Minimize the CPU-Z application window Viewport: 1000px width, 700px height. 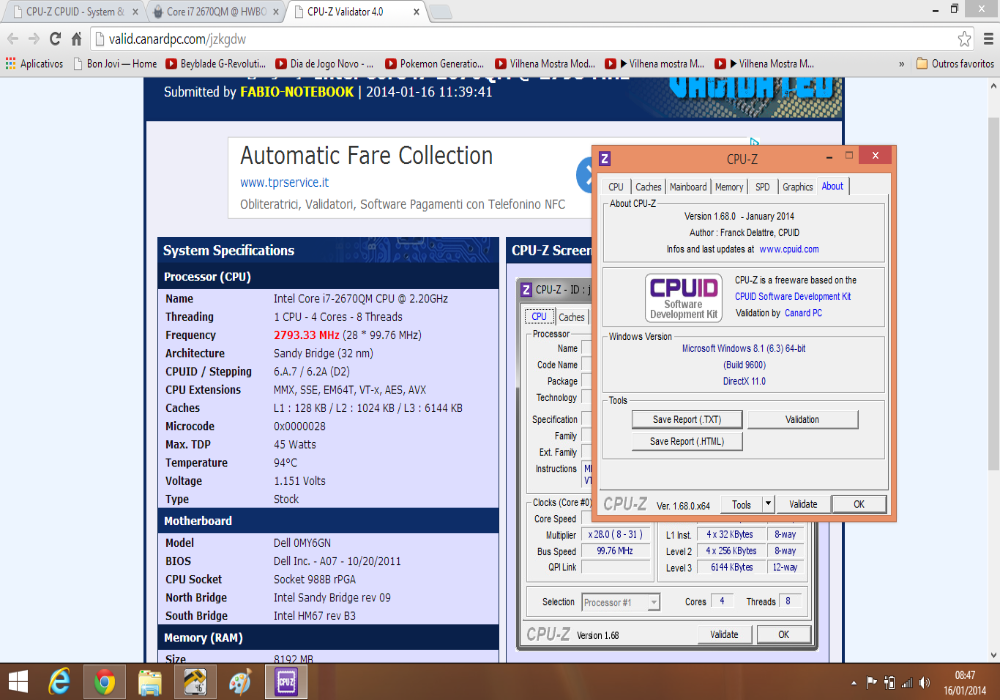pyautogui.click(x=829, y=156)
